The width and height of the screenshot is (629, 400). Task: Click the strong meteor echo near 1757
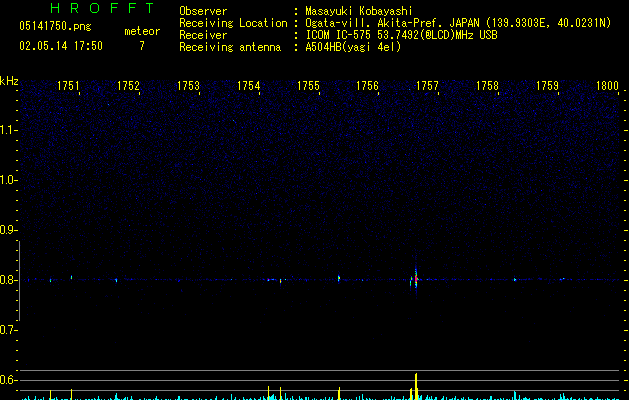click(416, 278)
